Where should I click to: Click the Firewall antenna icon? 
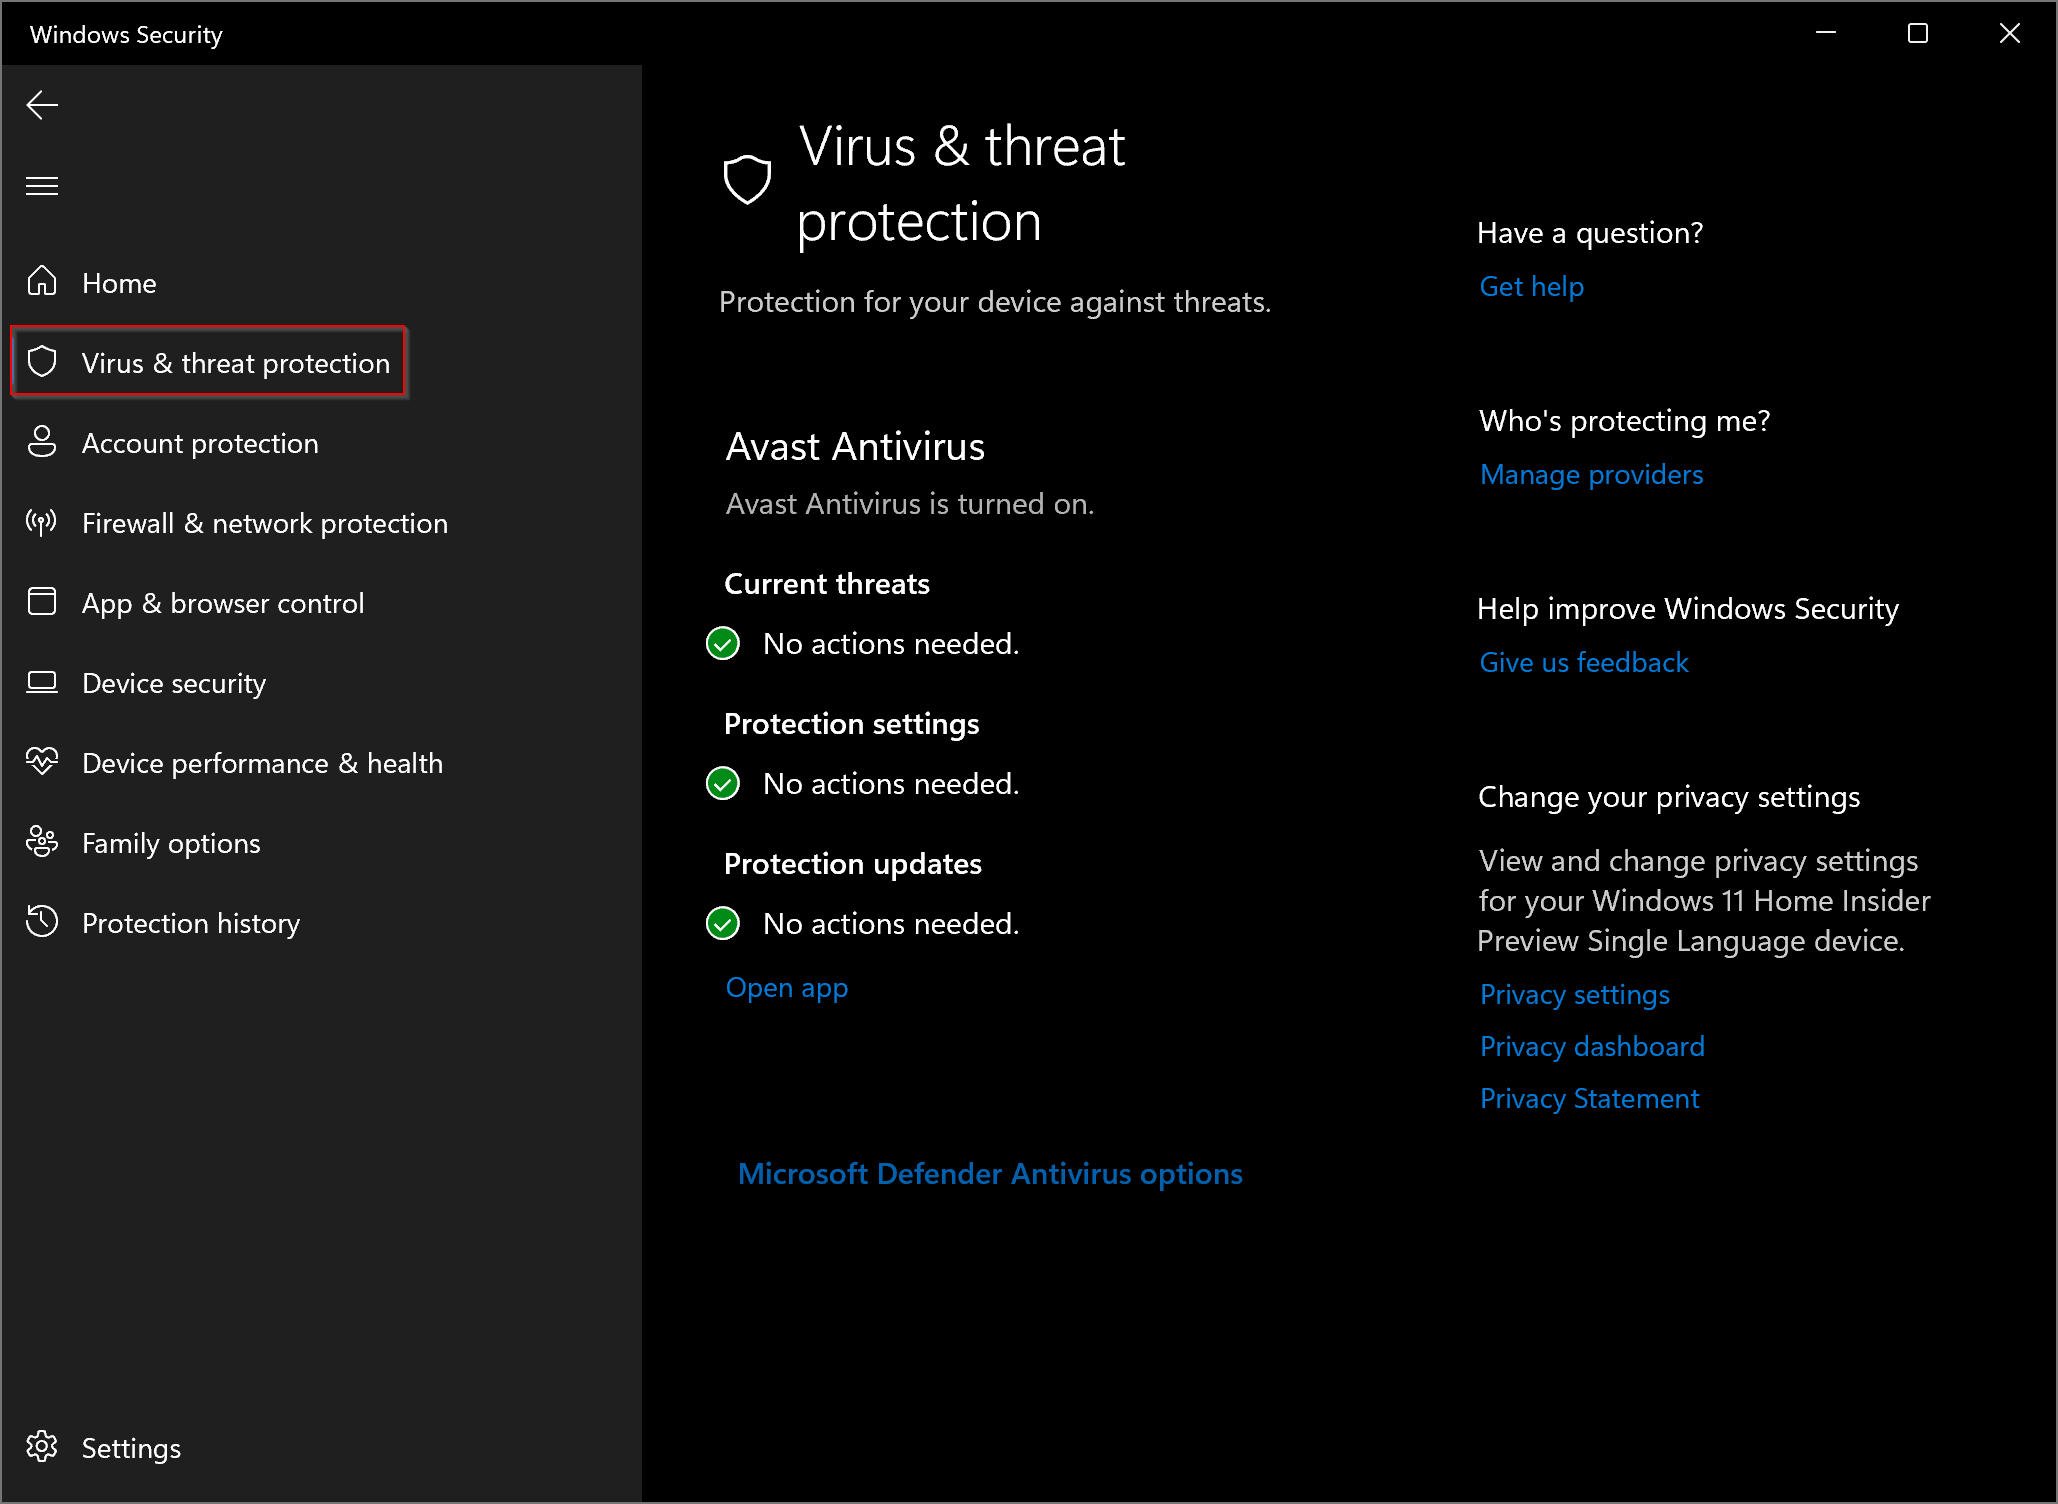click(42, 521)
